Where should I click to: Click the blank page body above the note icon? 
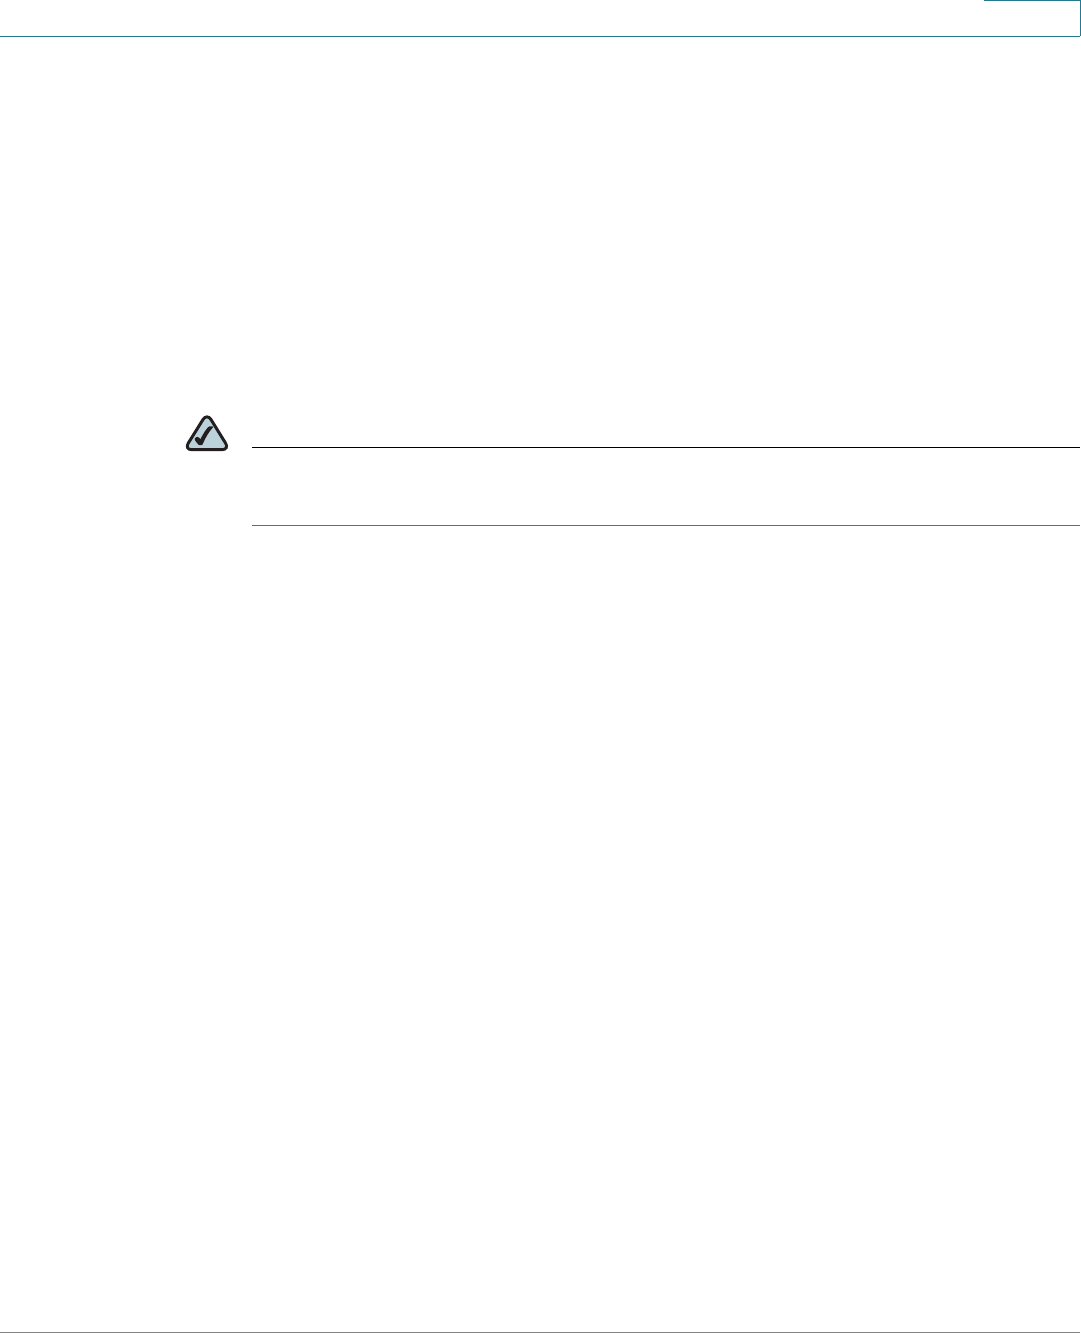pyautogui.click(x=540, y=225)
